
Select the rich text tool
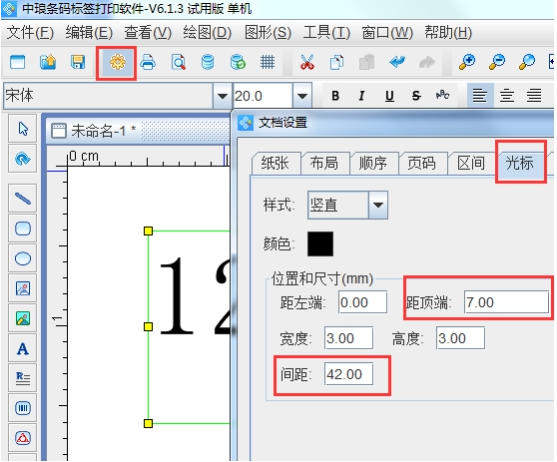pos(23,378)
